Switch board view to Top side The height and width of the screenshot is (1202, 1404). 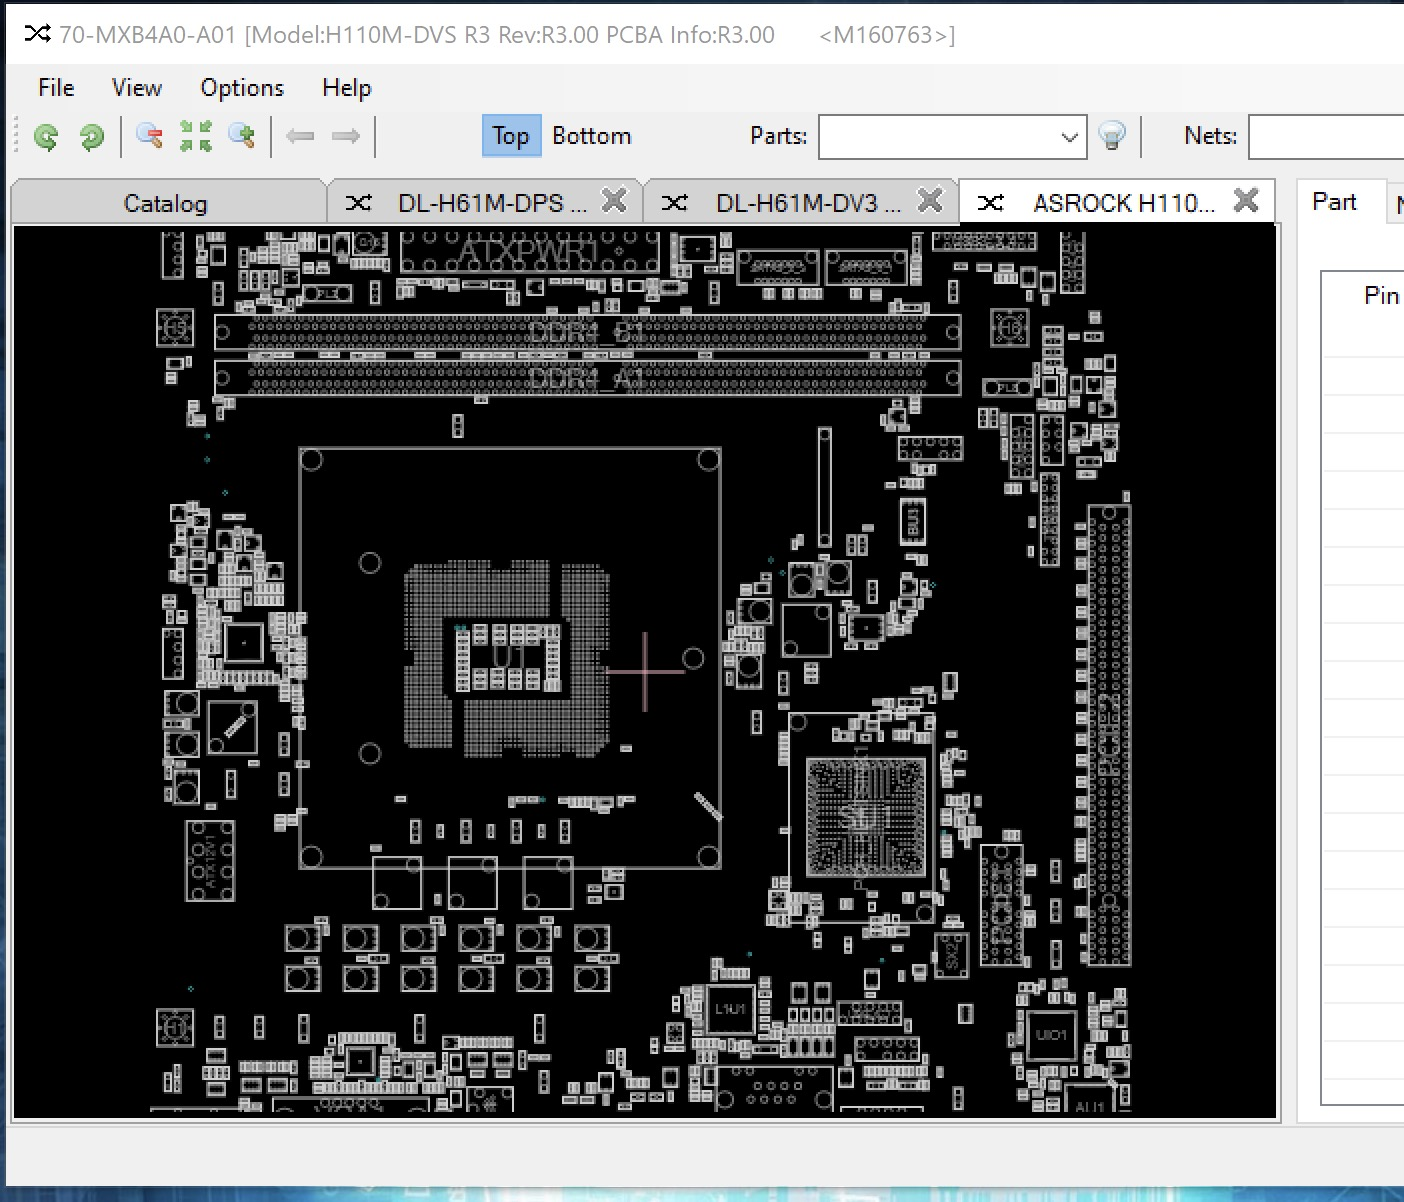[510, 136]
